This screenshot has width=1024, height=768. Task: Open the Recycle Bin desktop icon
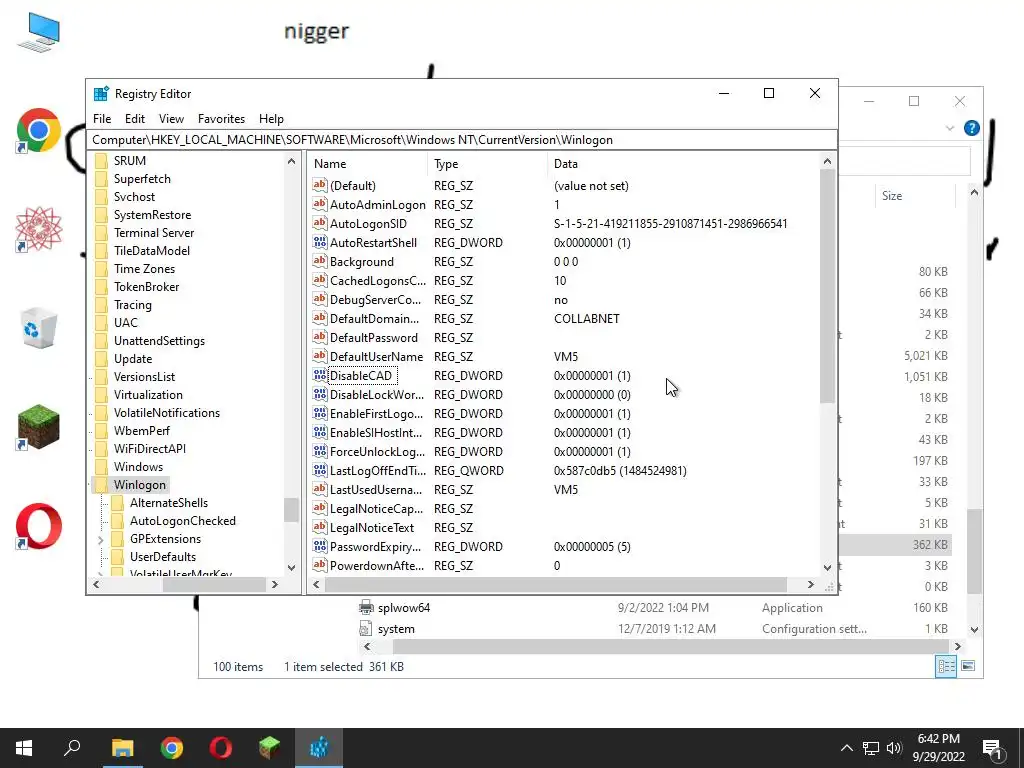tap(39, 328)
